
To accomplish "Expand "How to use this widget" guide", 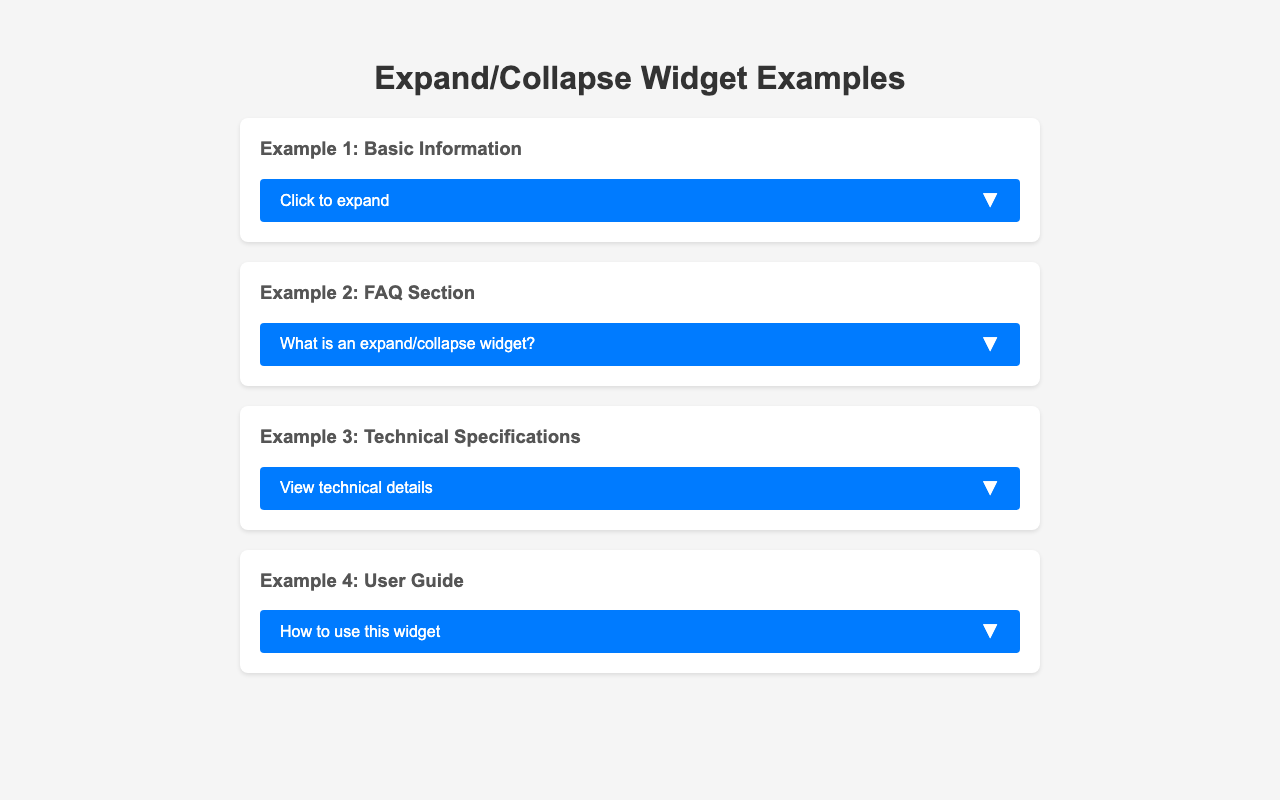I will click(640, 631).
